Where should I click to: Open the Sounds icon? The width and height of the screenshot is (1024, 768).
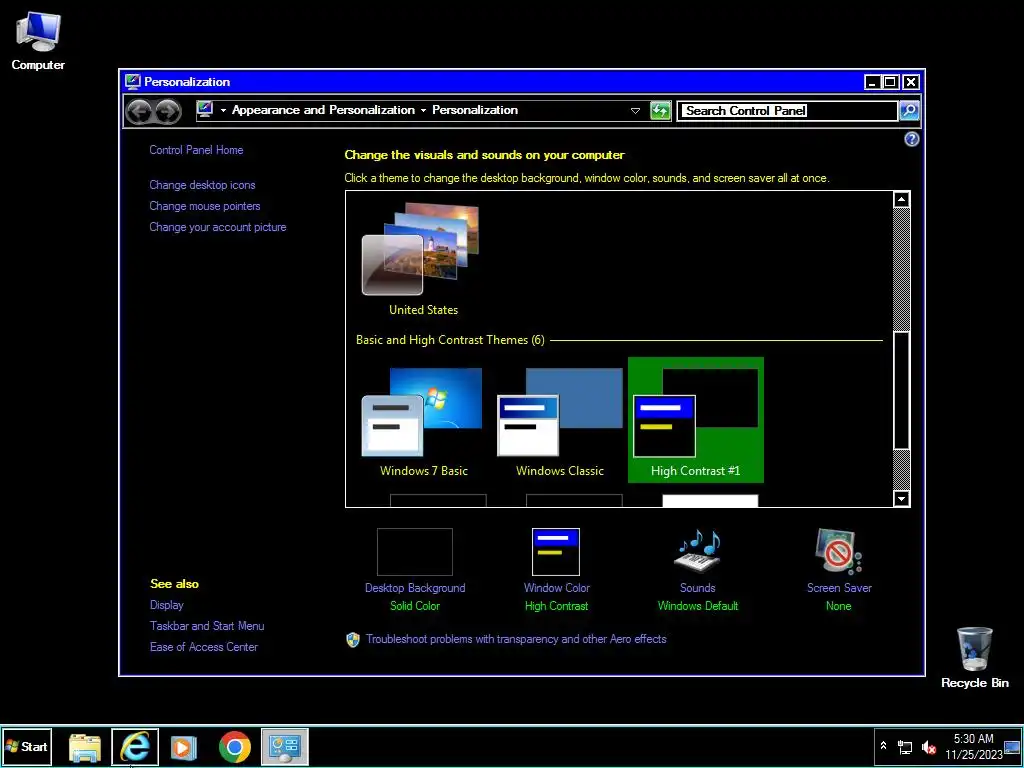click(x=697, y=551)
